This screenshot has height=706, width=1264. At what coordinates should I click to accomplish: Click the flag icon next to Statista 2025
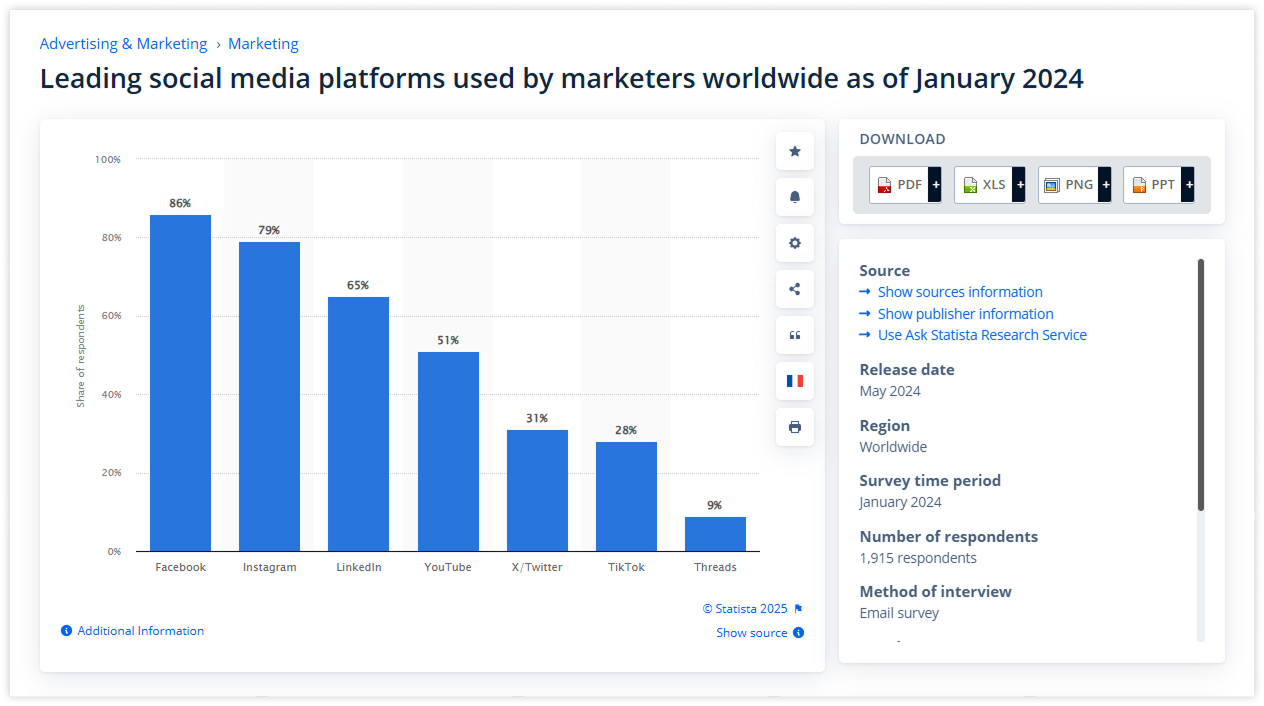coord(798,609)
